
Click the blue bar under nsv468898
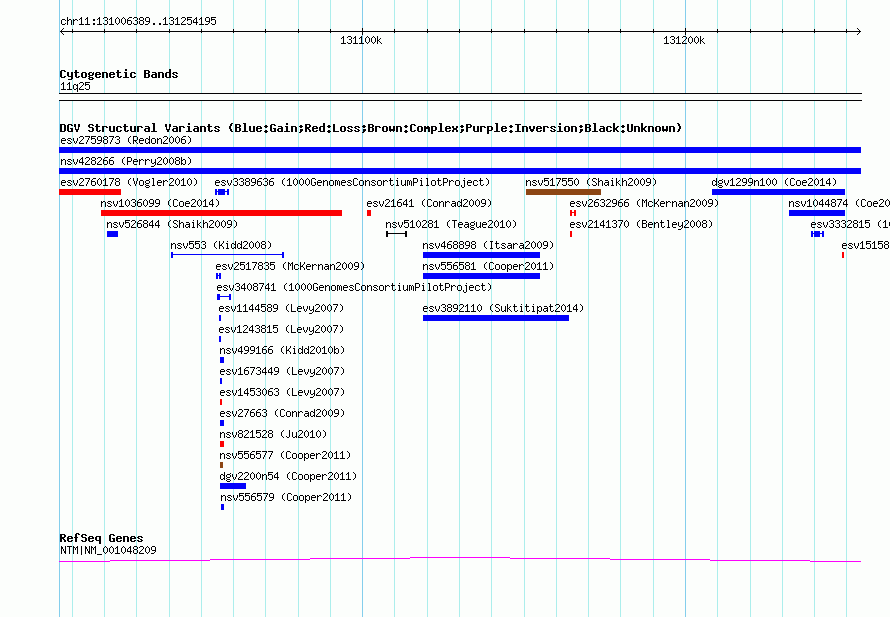(481, 255)
